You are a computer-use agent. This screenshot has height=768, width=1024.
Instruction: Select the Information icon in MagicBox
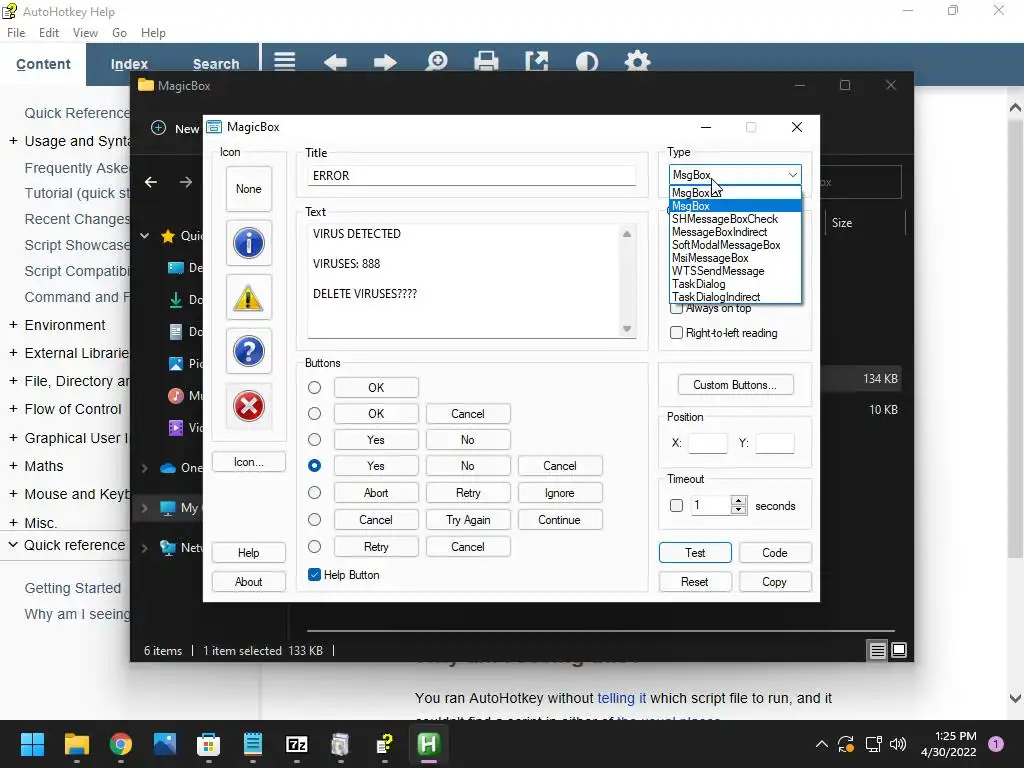(249, 243)
